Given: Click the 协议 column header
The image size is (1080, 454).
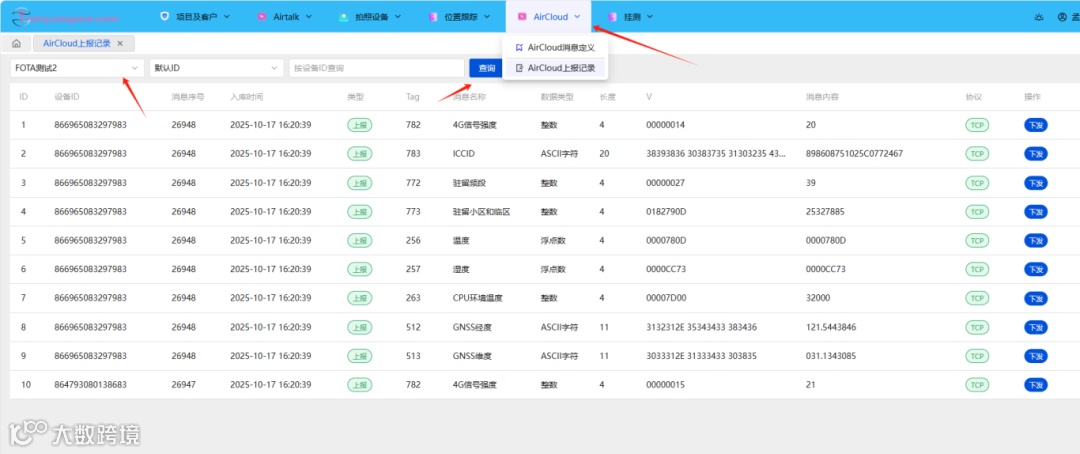Looking at the screenshot, I should [x=973, y=97].
